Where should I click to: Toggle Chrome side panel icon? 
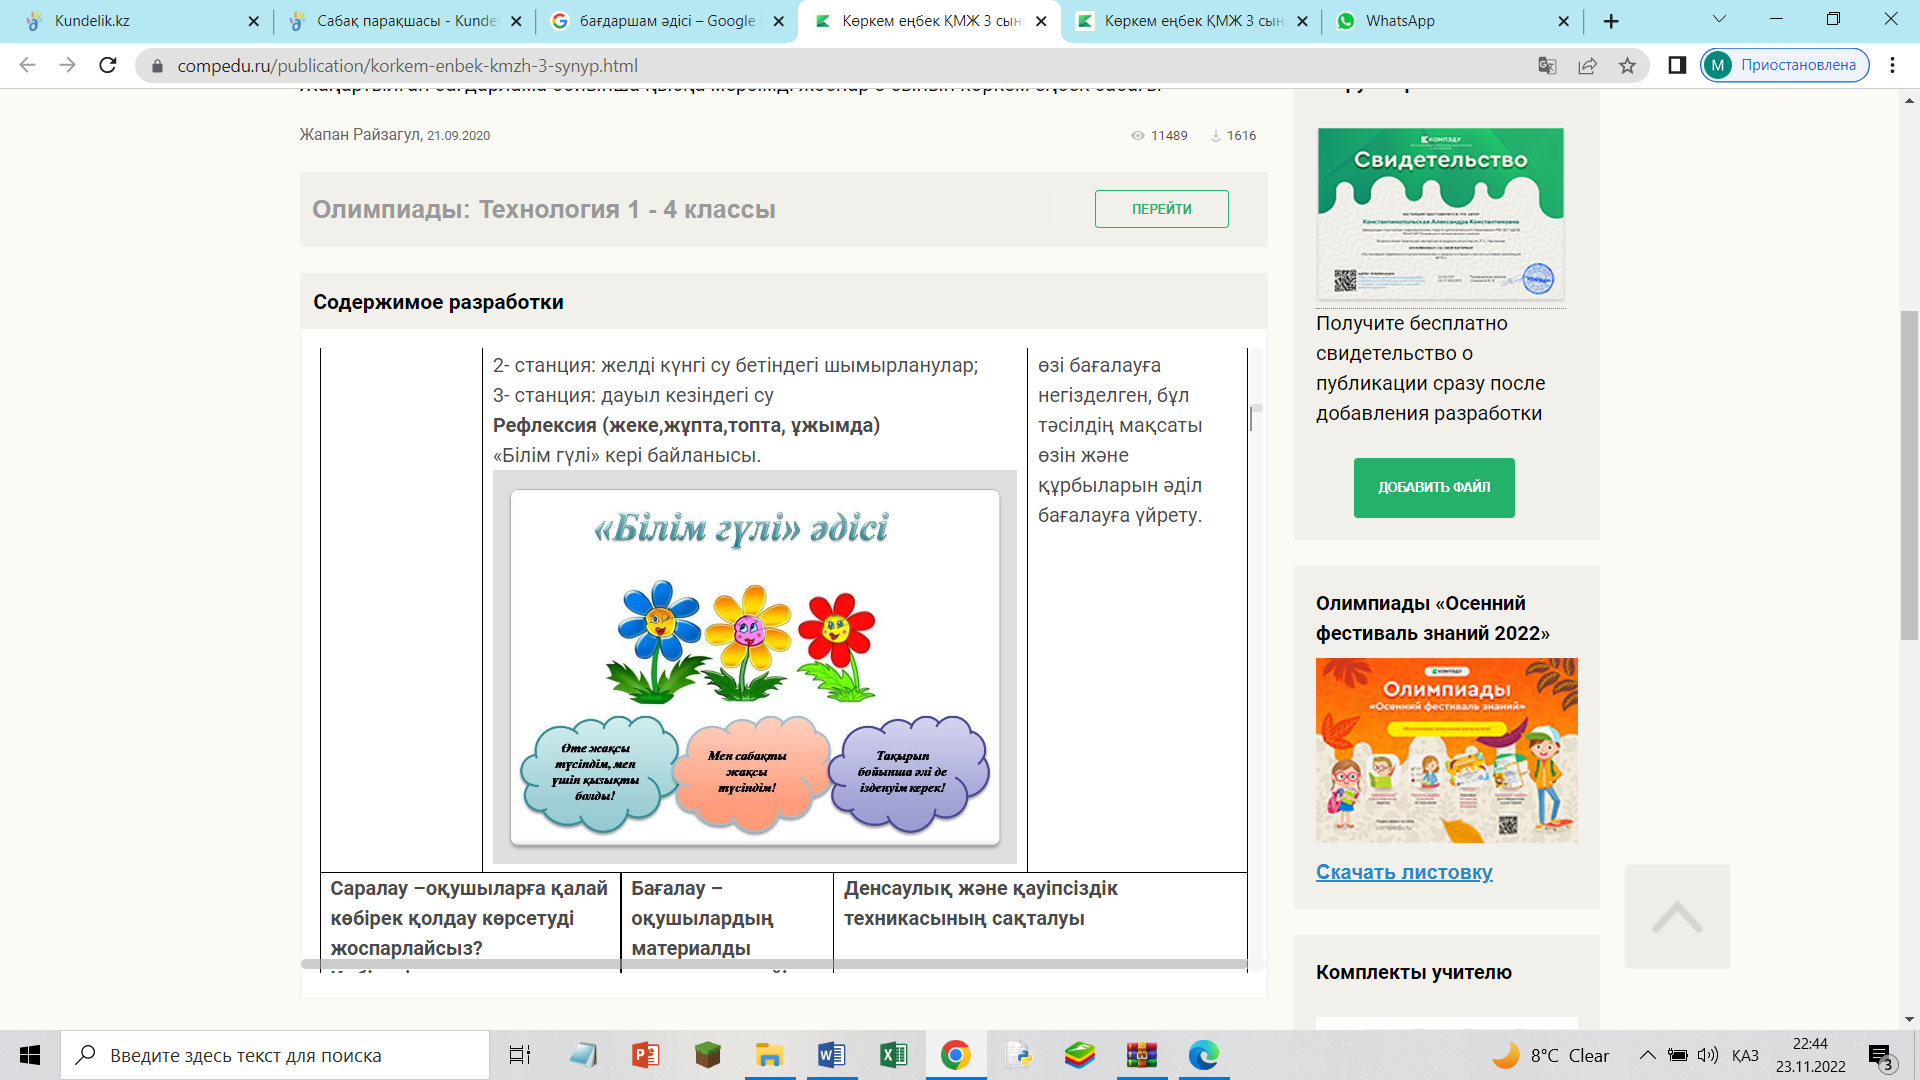coord(1677,66)
